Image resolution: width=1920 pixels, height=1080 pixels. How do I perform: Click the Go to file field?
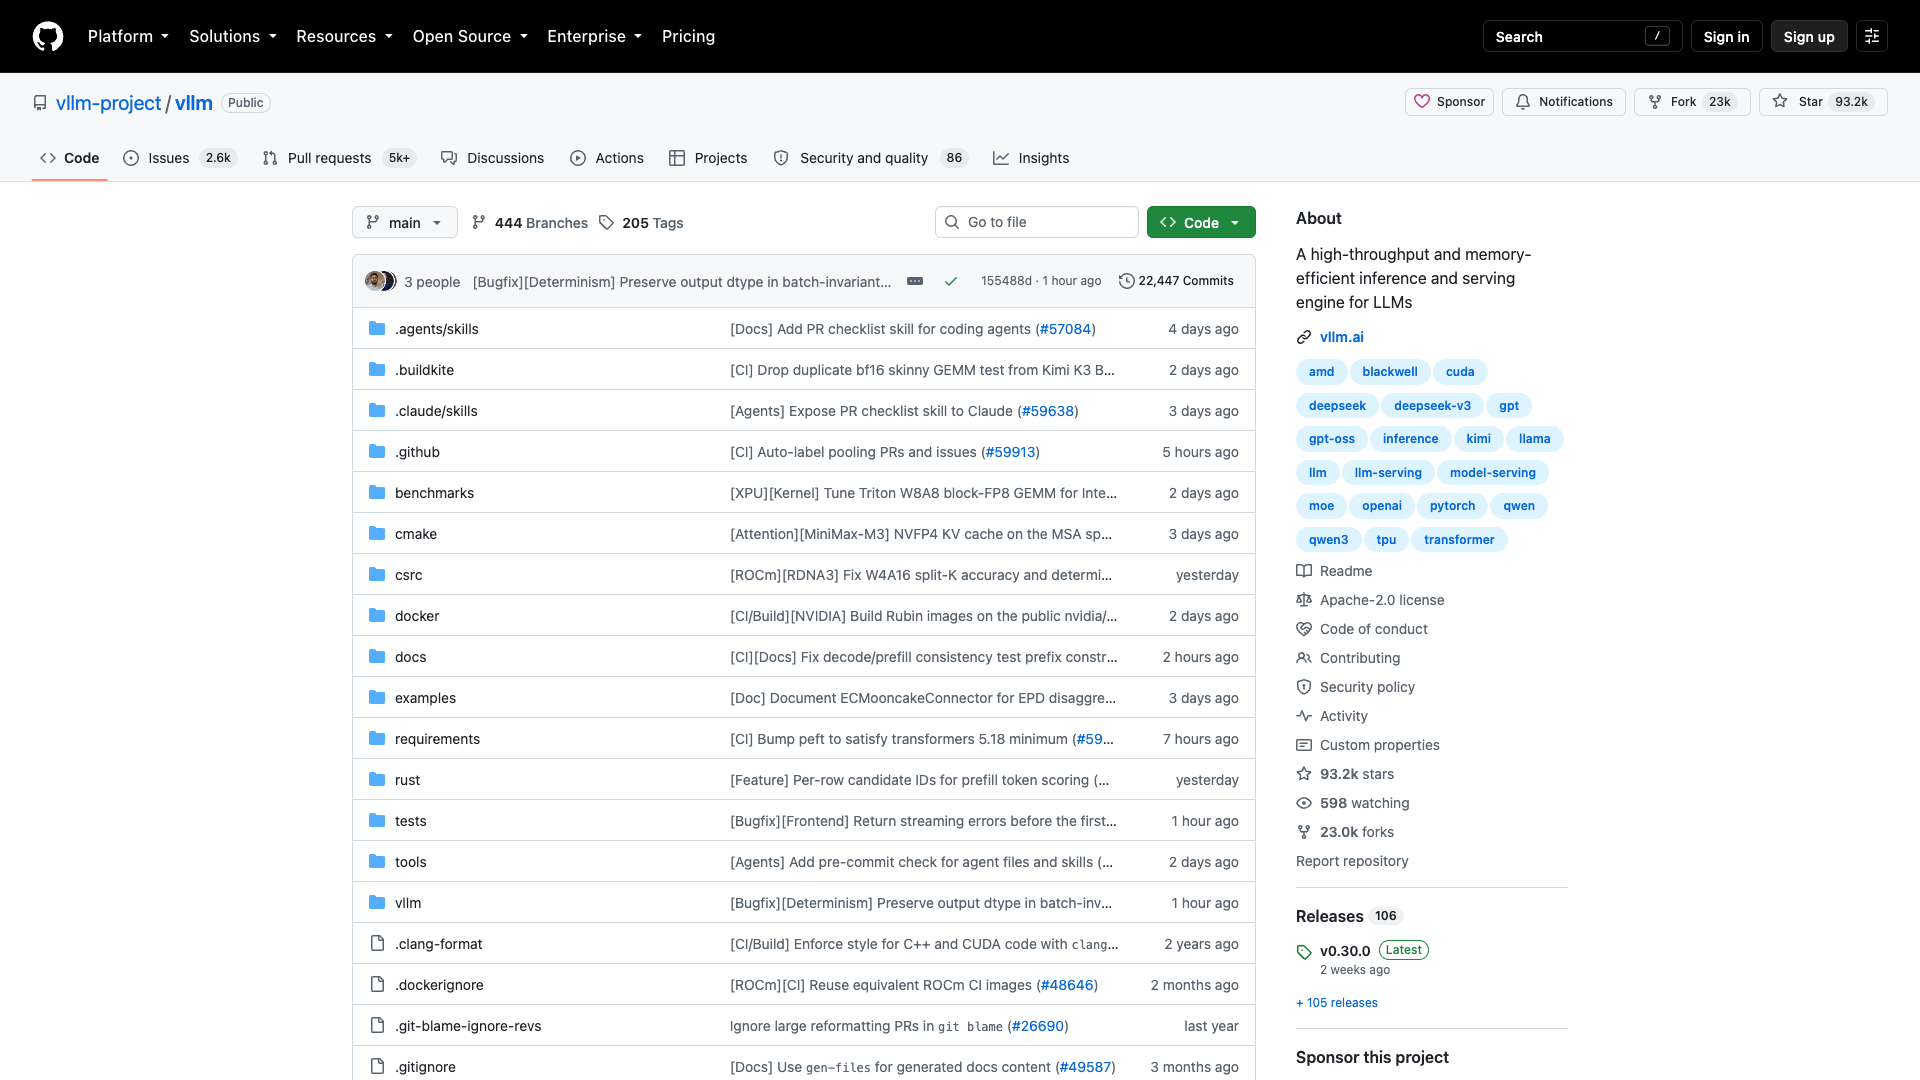click(x=1037, y=222)
